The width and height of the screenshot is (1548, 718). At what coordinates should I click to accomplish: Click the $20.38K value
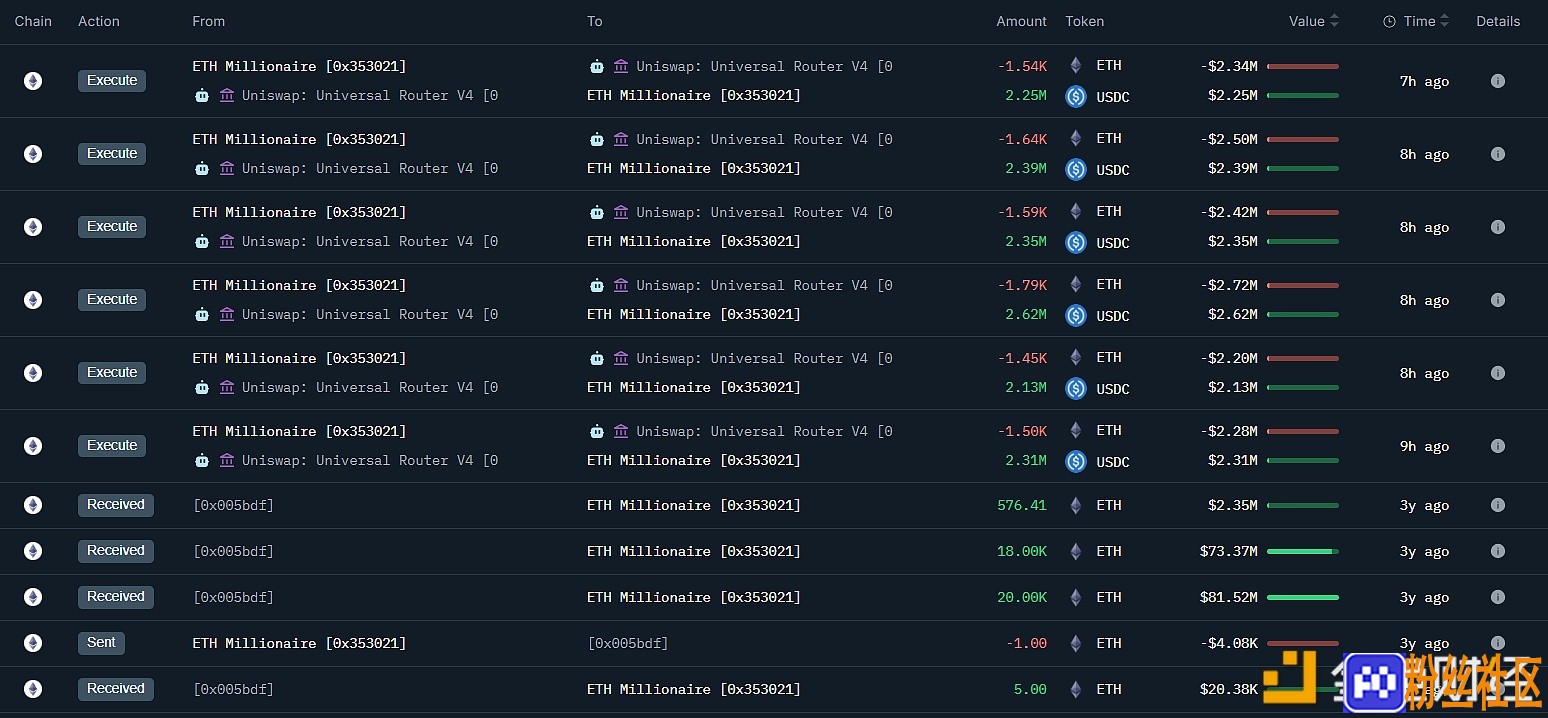click(x=1229, y=689)
